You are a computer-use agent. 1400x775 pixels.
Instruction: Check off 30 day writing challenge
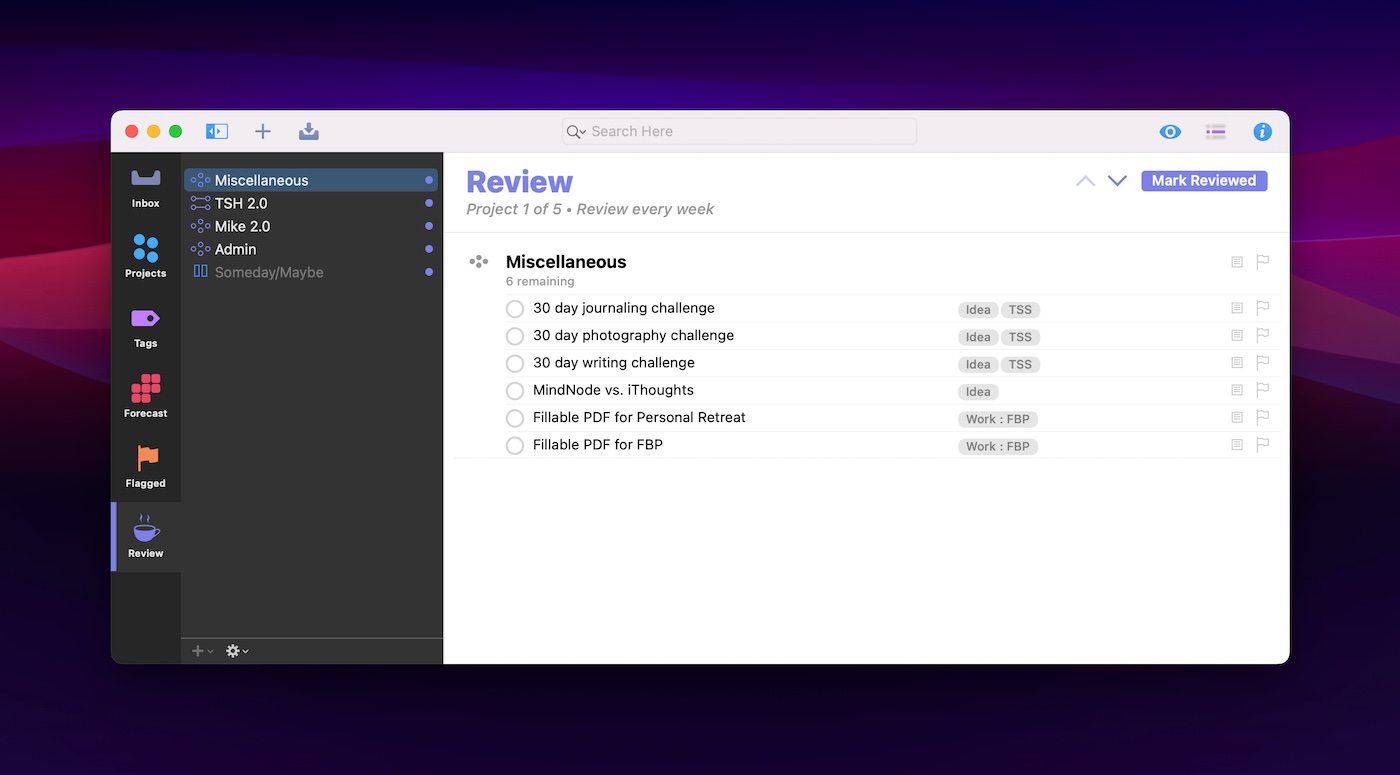point(515,364)
